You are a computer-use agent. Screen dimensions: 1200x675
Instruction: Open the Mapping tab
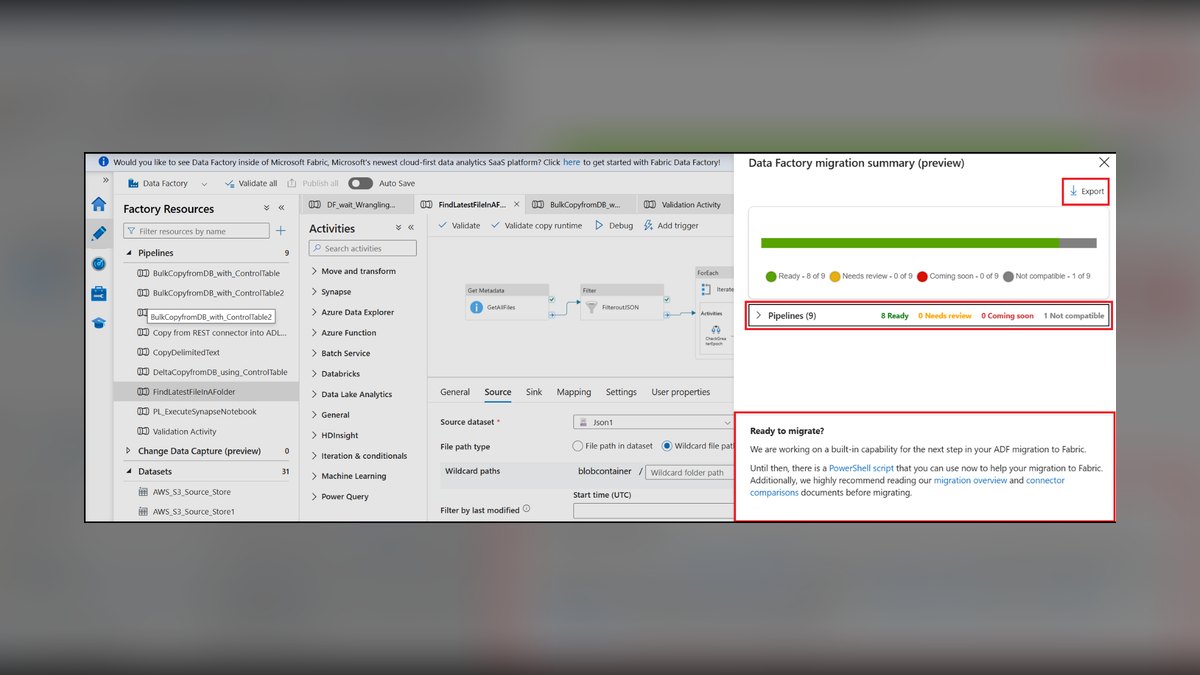(574, 392)
